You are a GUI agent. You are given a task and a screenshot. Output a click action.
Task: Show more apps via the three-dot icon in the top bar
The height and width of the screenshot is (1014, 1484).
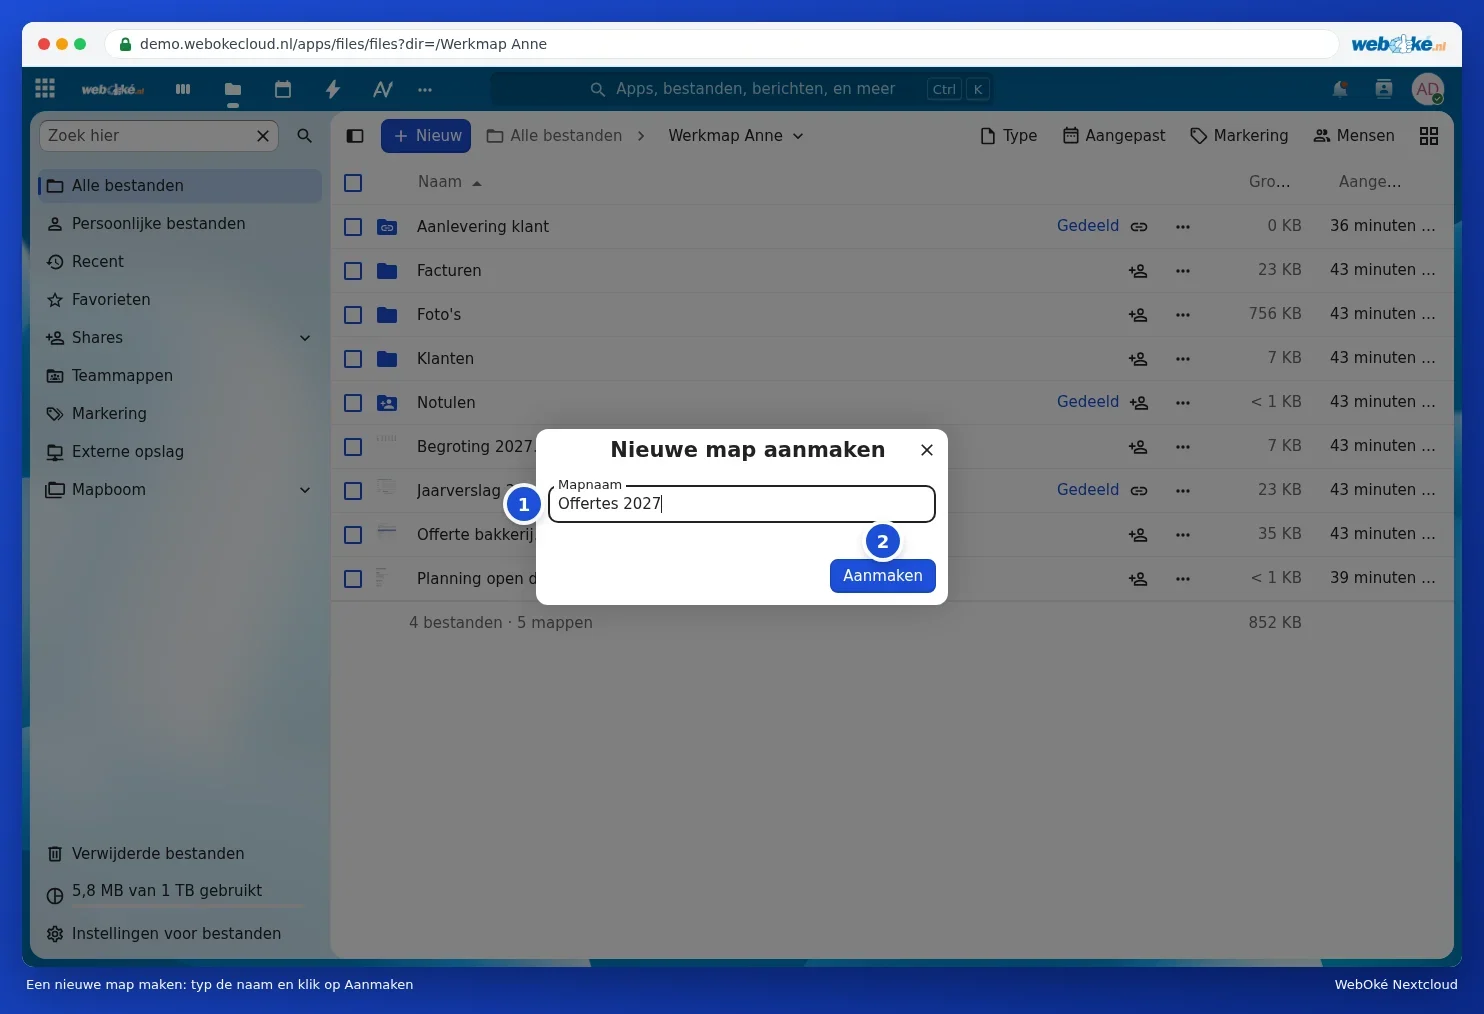point(425,89)
